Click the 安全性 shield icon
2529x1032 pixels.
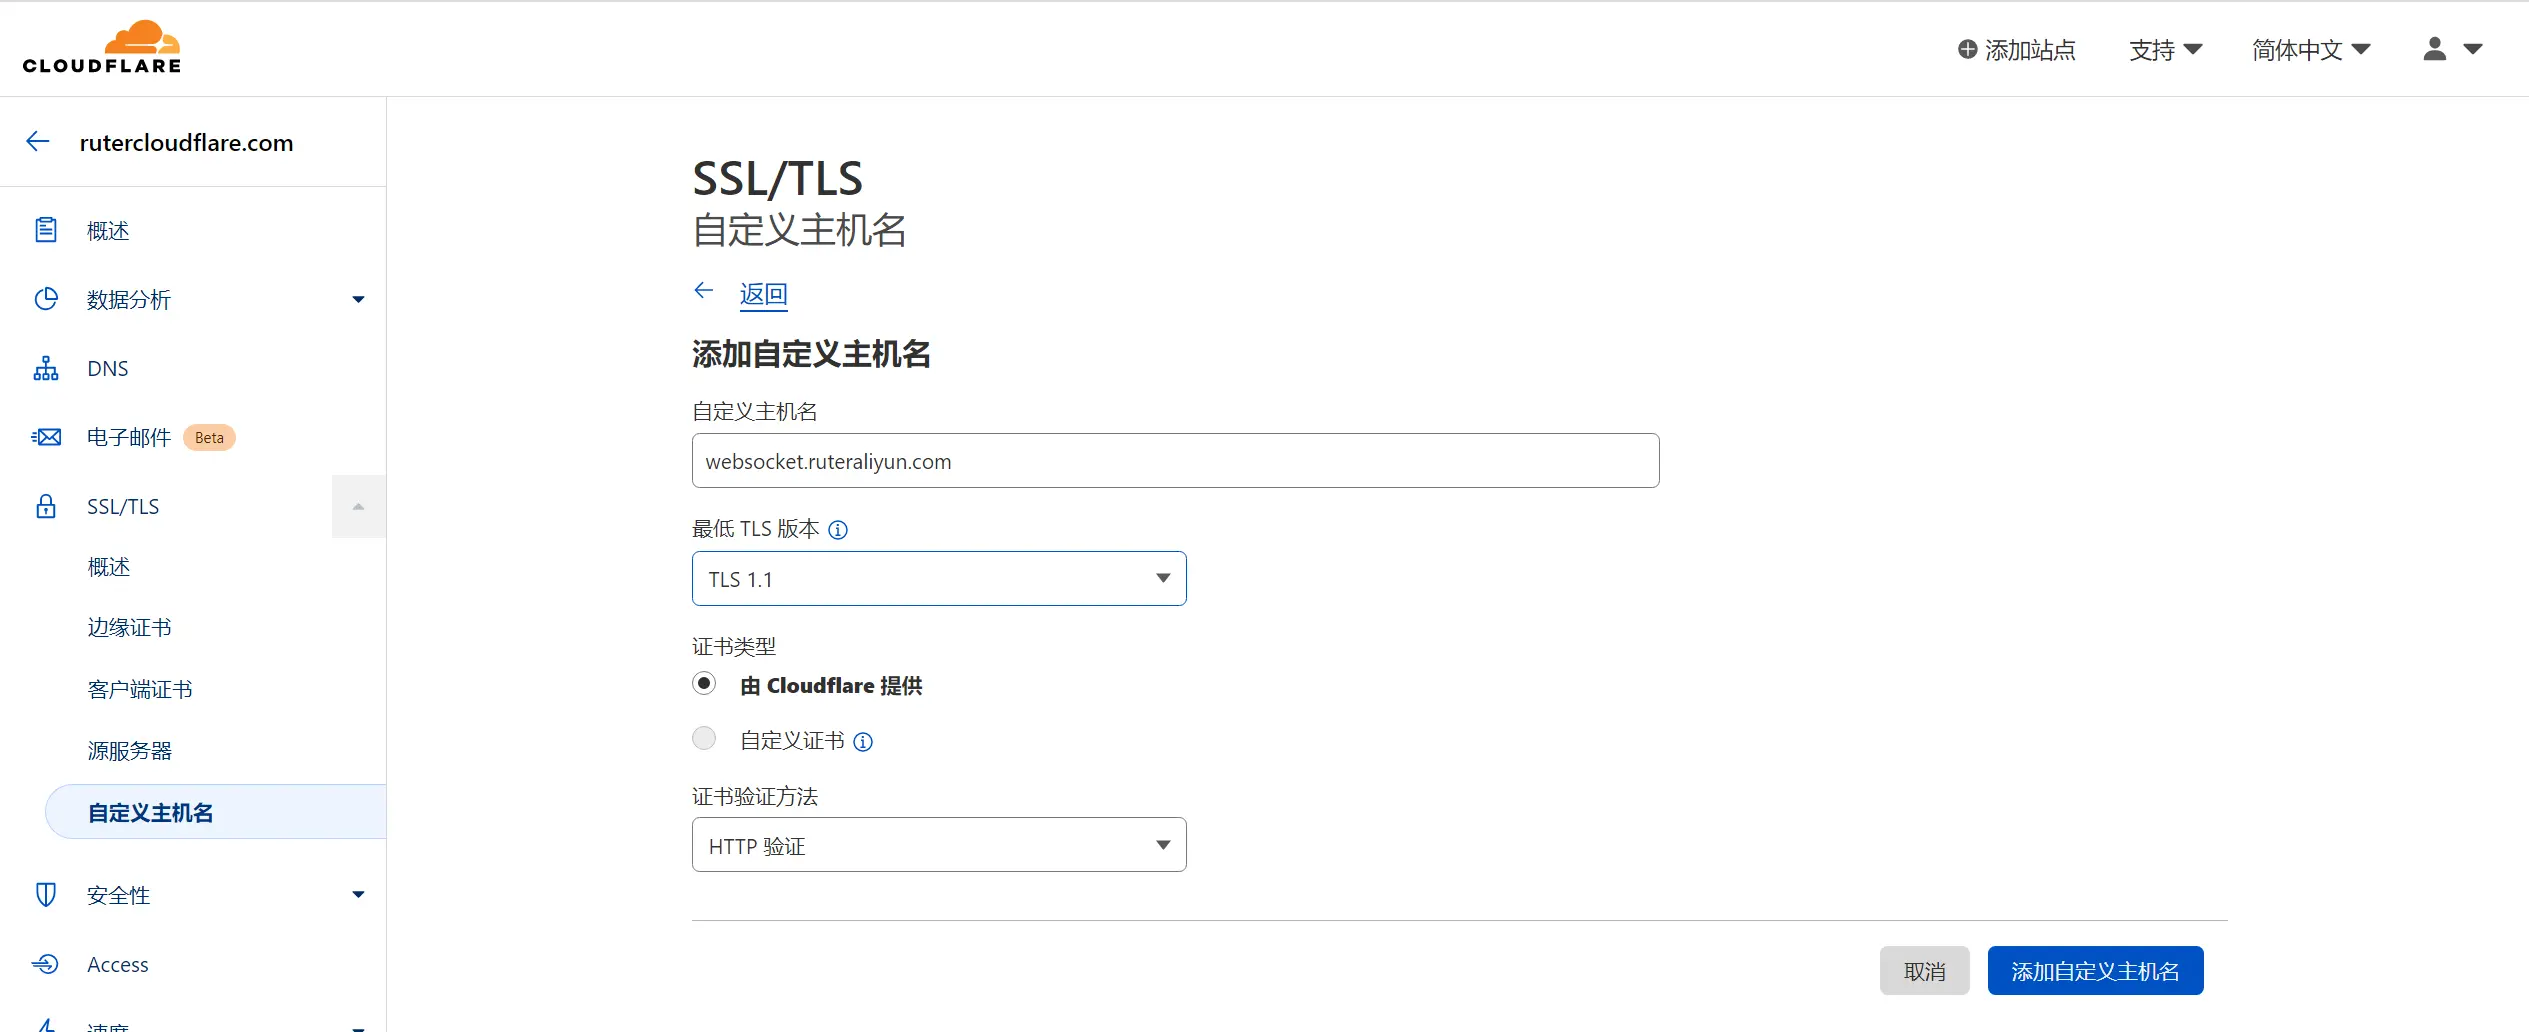pyautogui.click(x=46, y=895)
